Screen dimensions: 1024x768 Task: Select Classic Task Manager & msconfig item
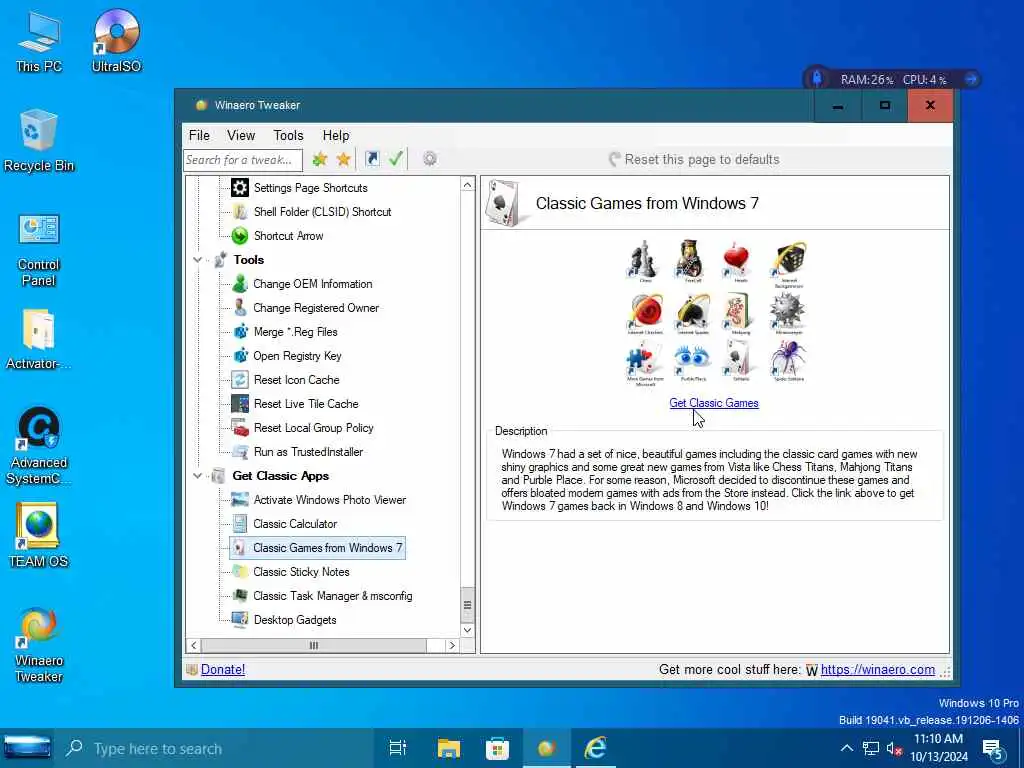coord(332,596)
